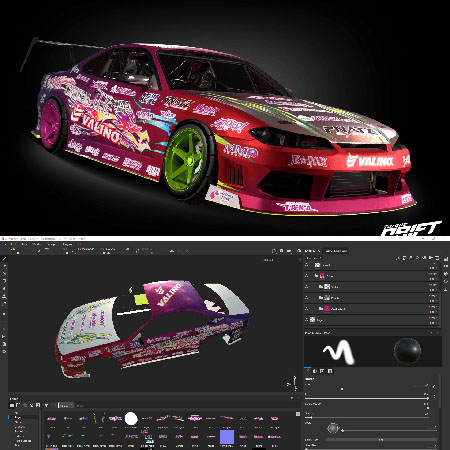Click slider handle beside the alpha thumbnail
The height and width of the screenshot is (450, 450).
point(342,430)
